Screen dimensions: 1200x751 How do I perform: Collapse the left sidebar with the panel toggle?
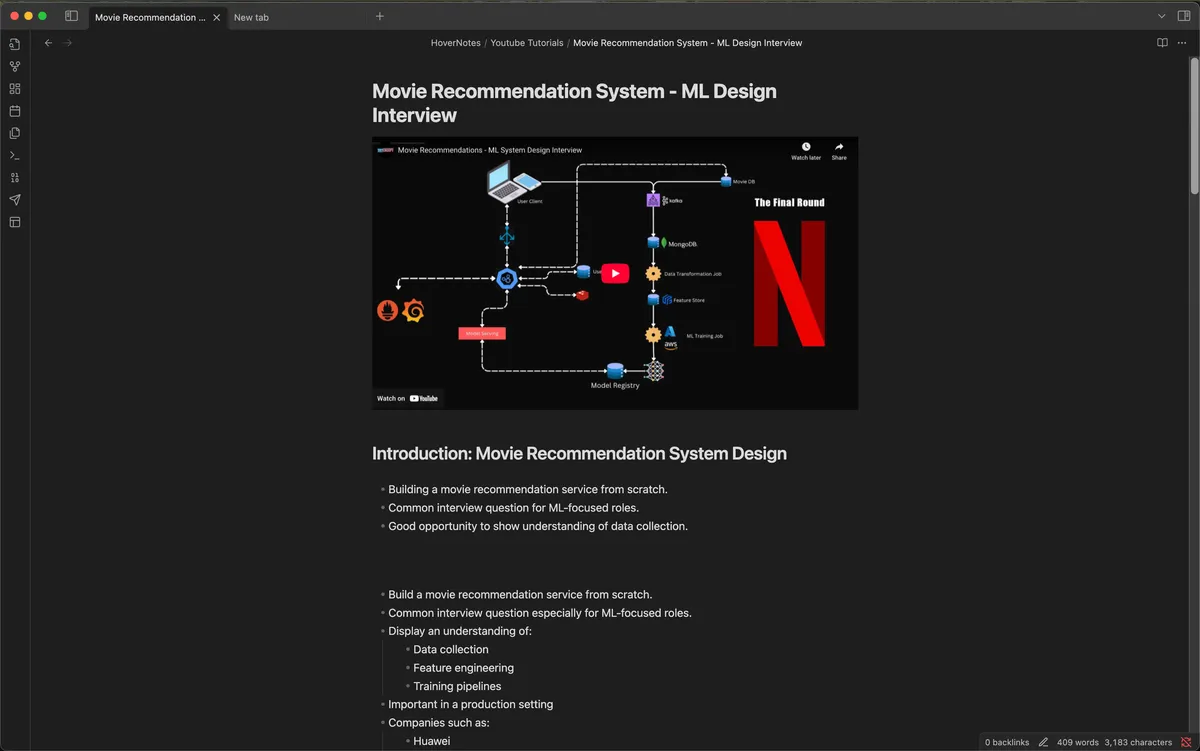click(70, 16)
